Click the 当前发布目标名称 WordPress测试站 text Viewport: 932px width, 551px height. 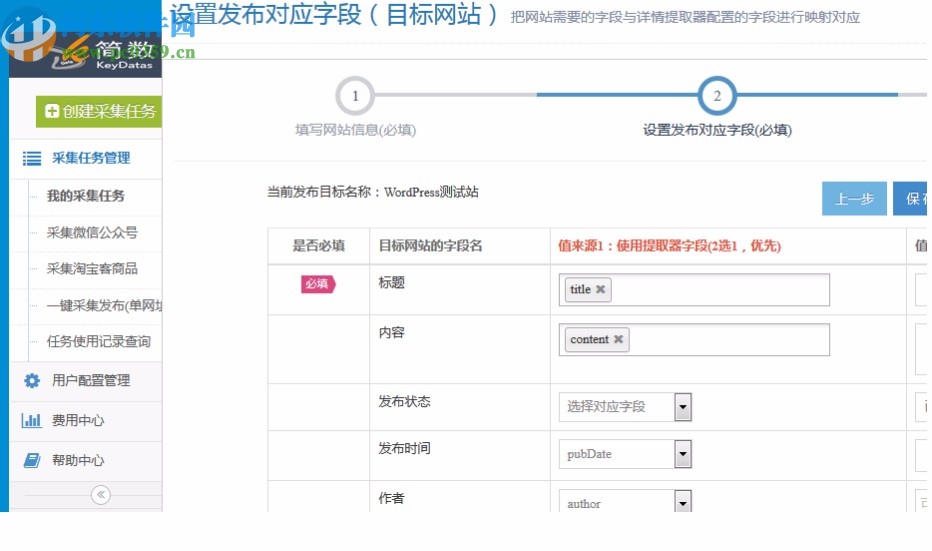coord(373,193)
